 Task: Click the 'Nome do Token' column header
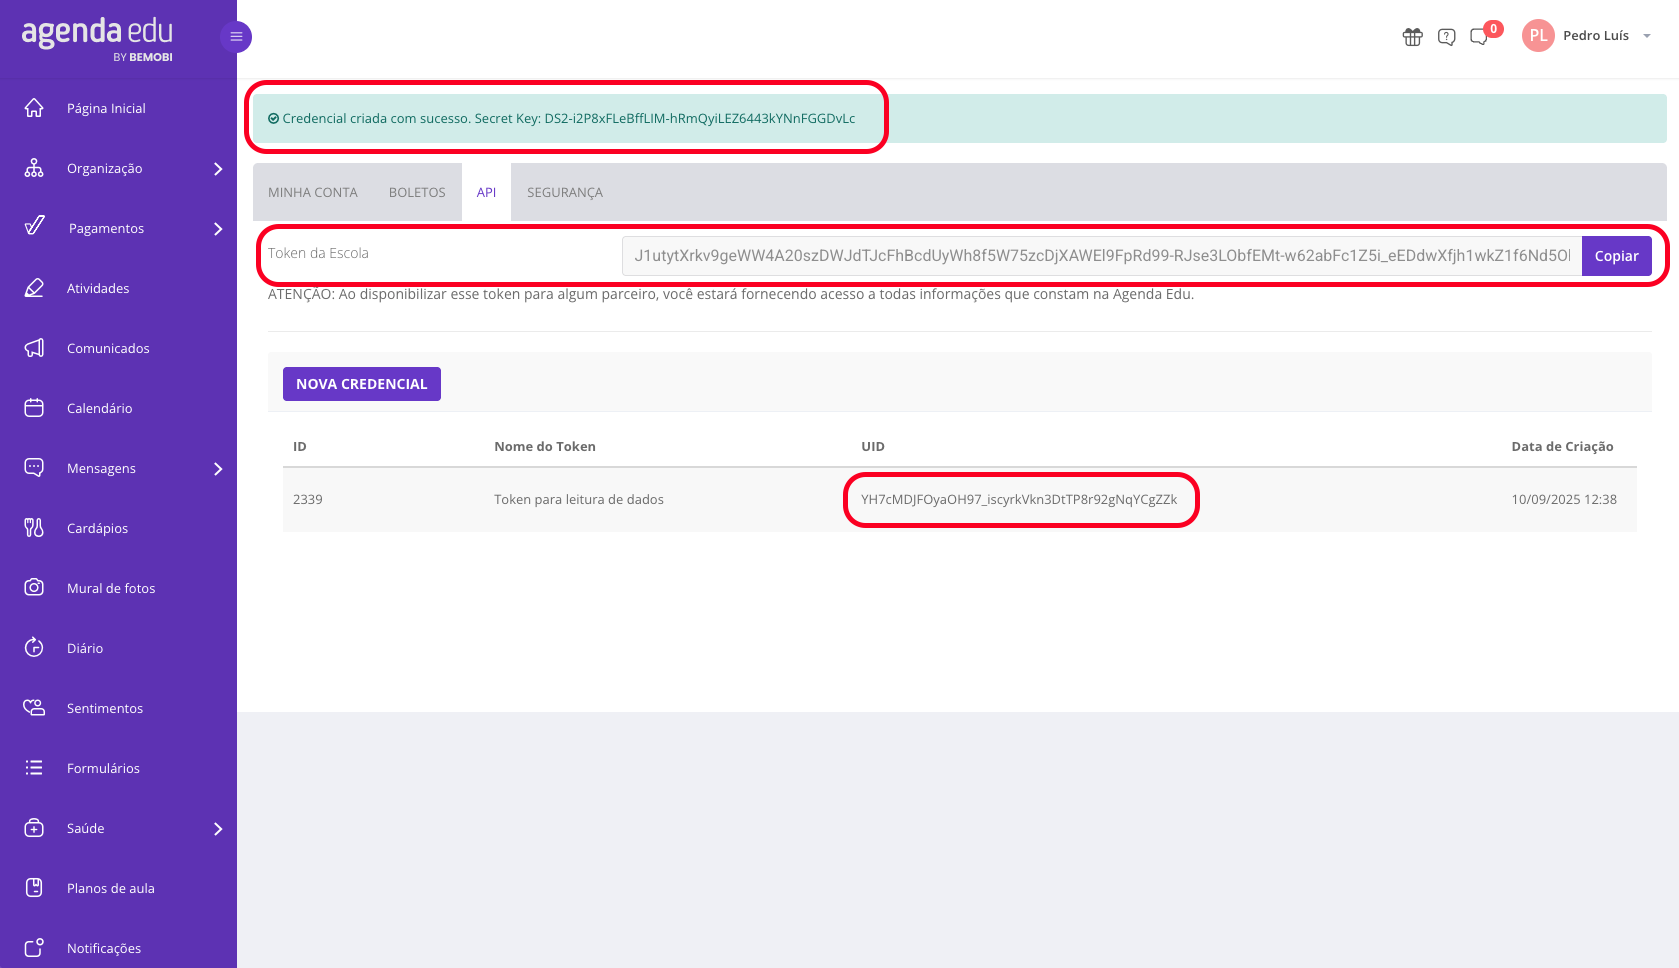(545, 446)
